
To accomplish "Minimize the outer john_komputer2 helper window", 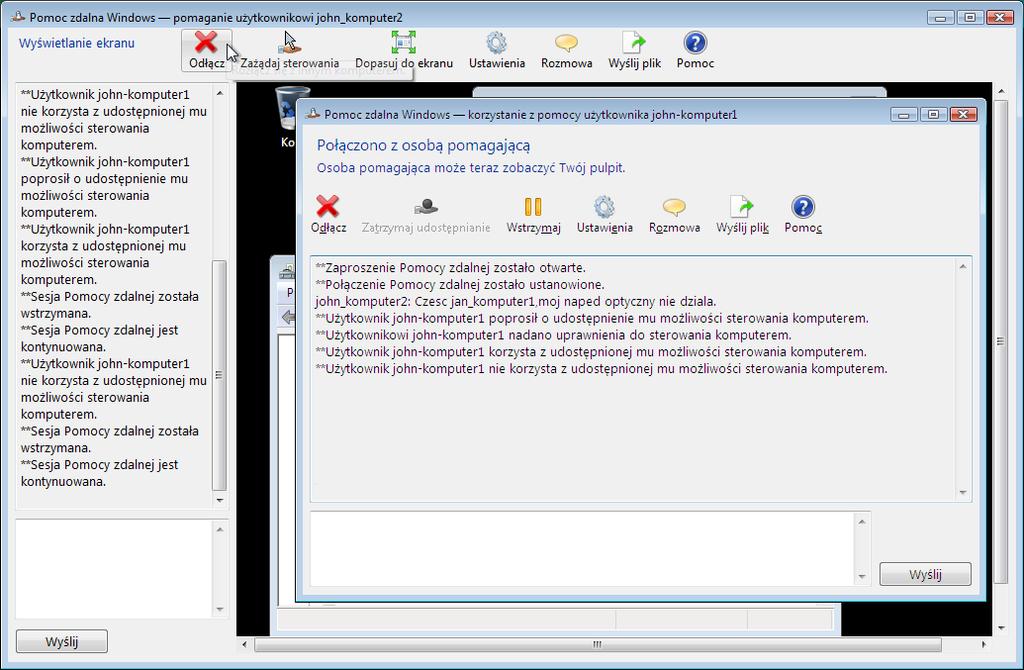I will (940, 18).
